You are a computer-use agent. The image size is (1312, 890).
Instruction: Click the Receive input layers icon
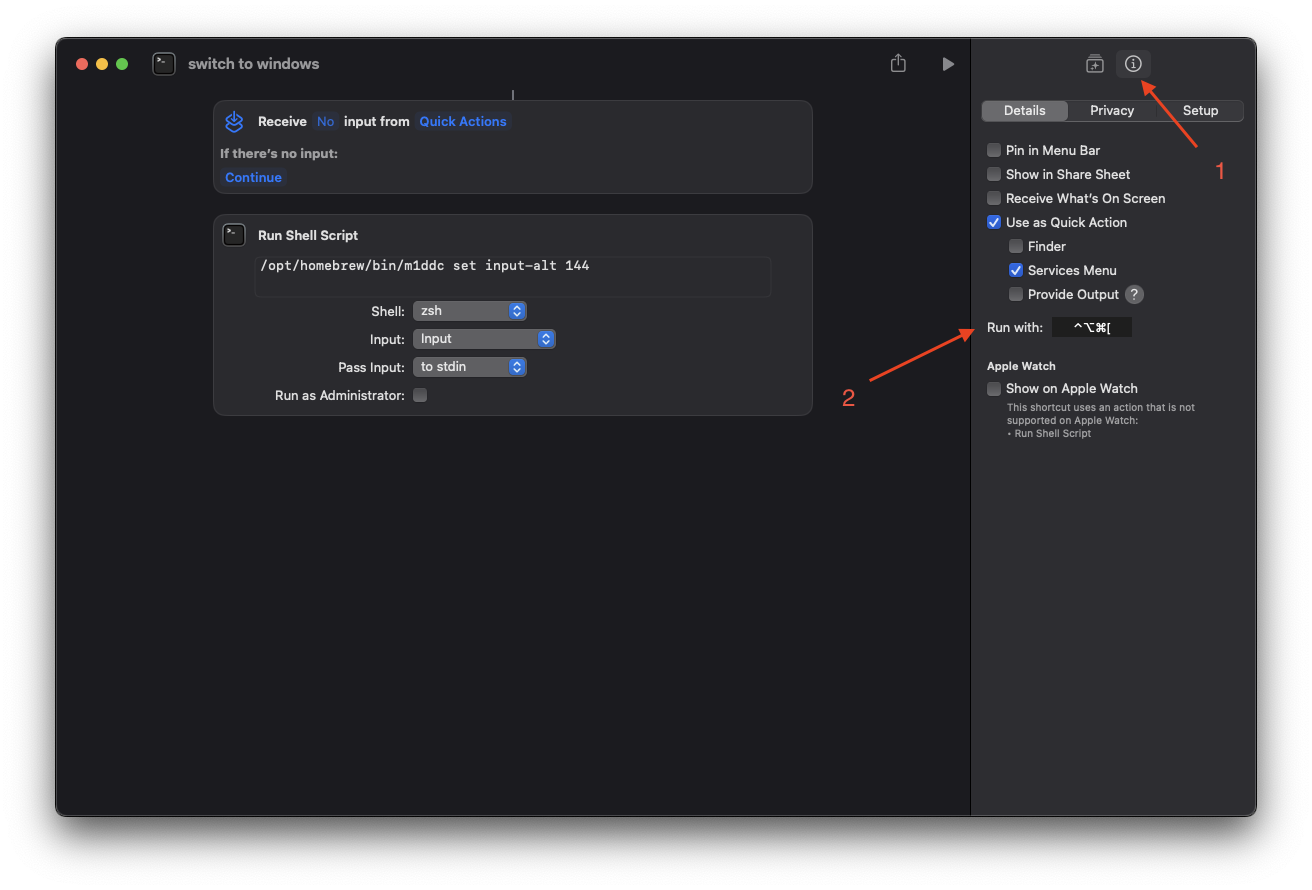[234, 122]
